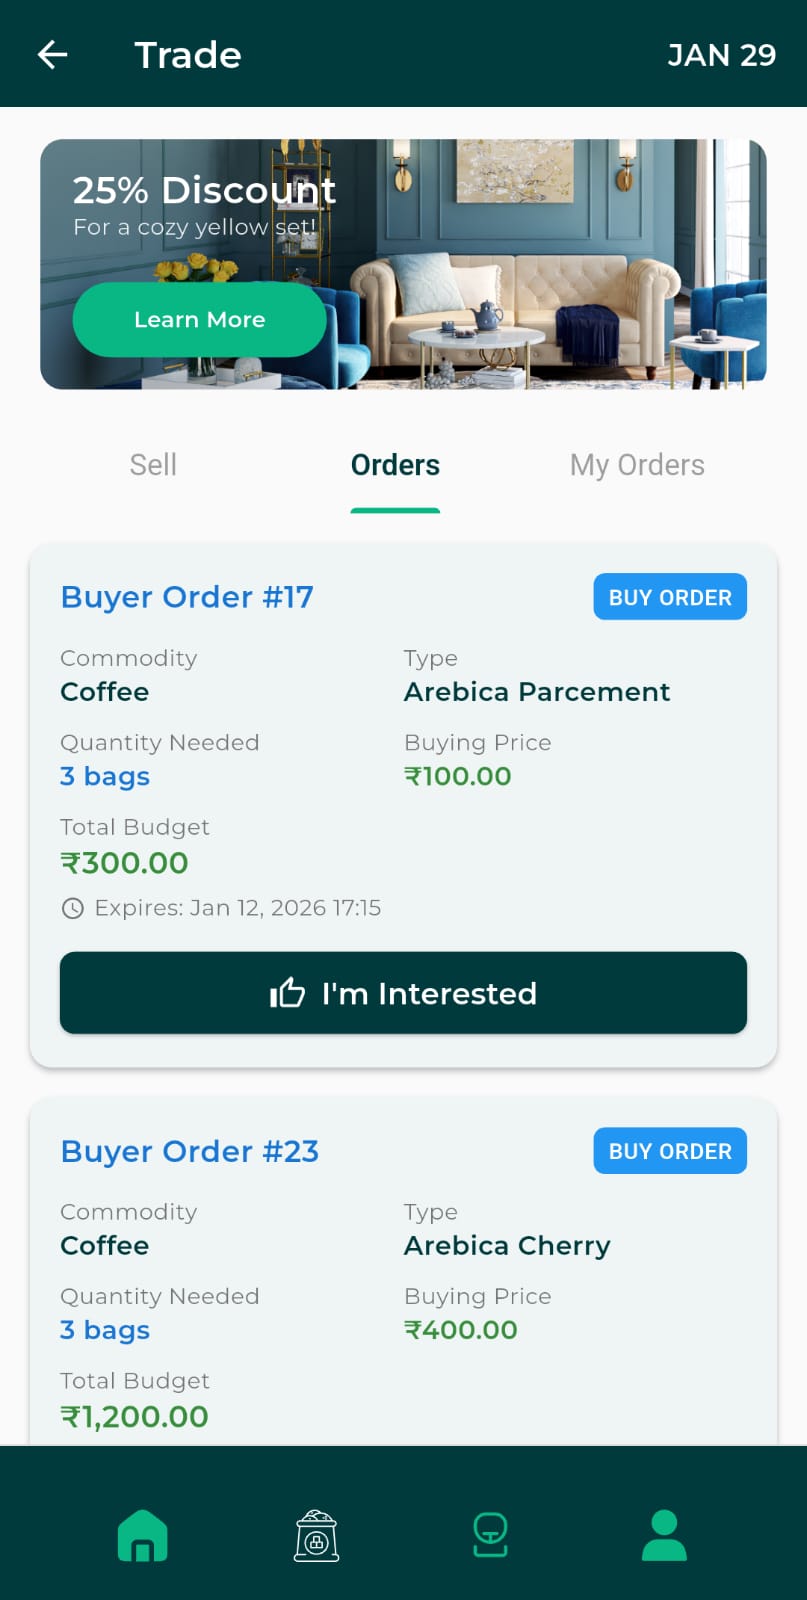This screenshot has width=807, height=1600.
Task: Tap the trade stall icon in bottom navigation
Action: pos(490,1535)
